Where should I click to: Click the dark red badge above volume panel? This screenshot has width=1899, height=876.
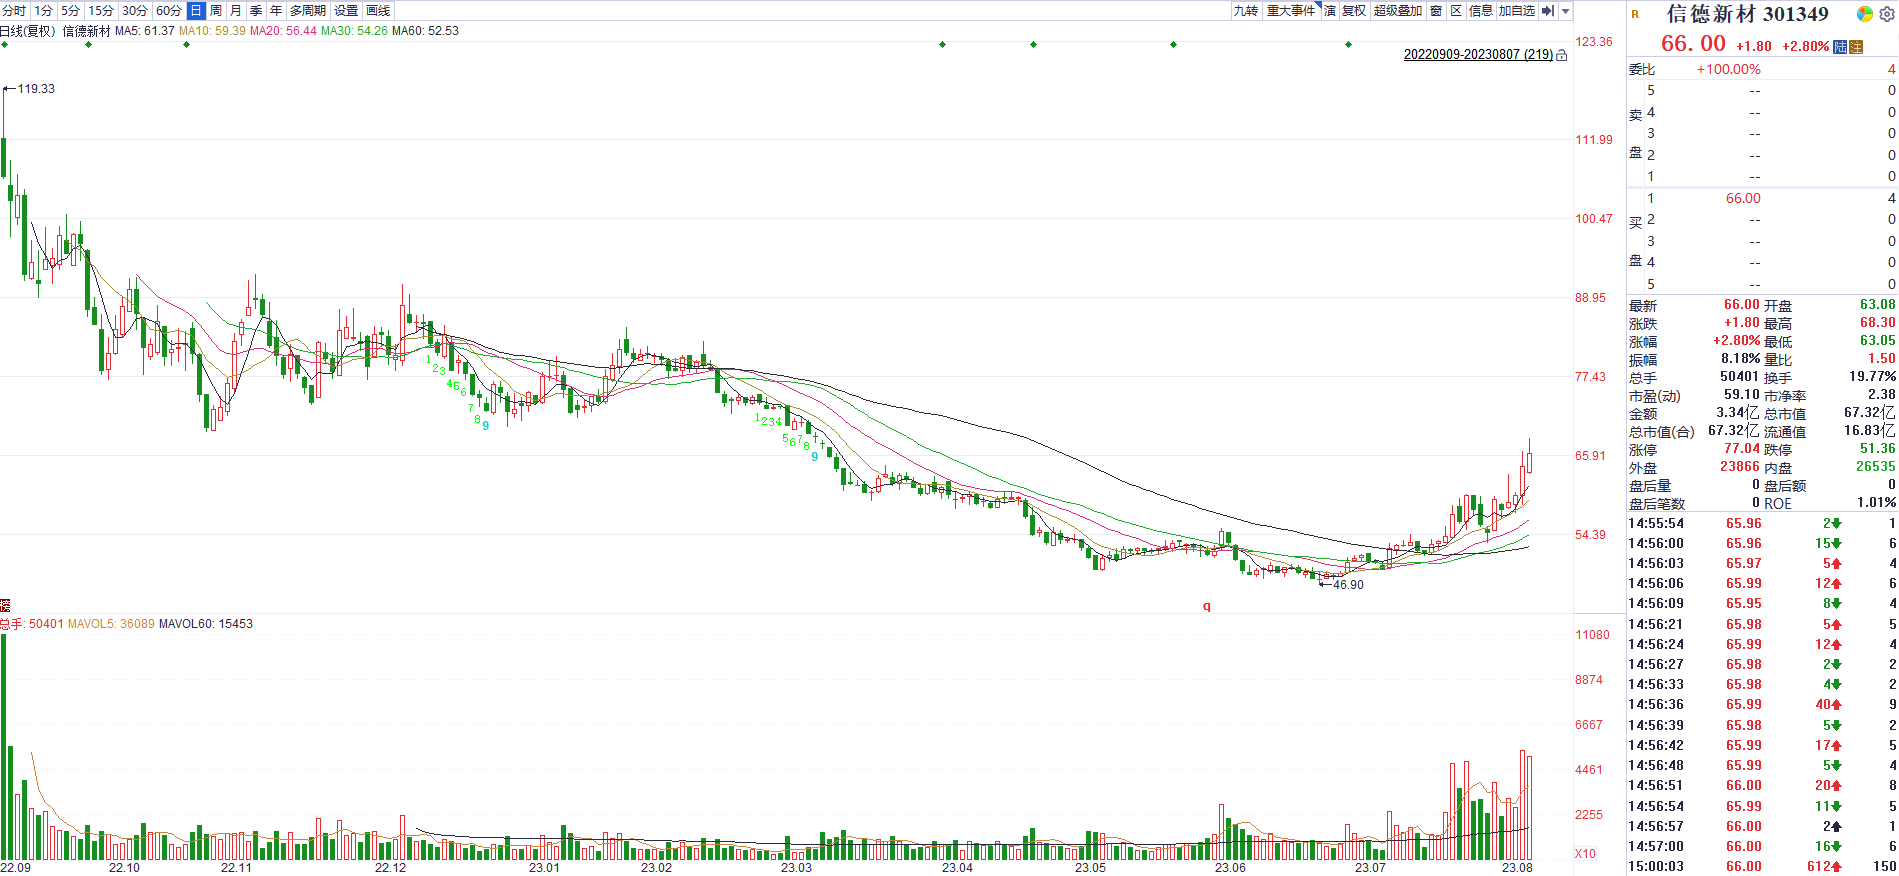5,605
